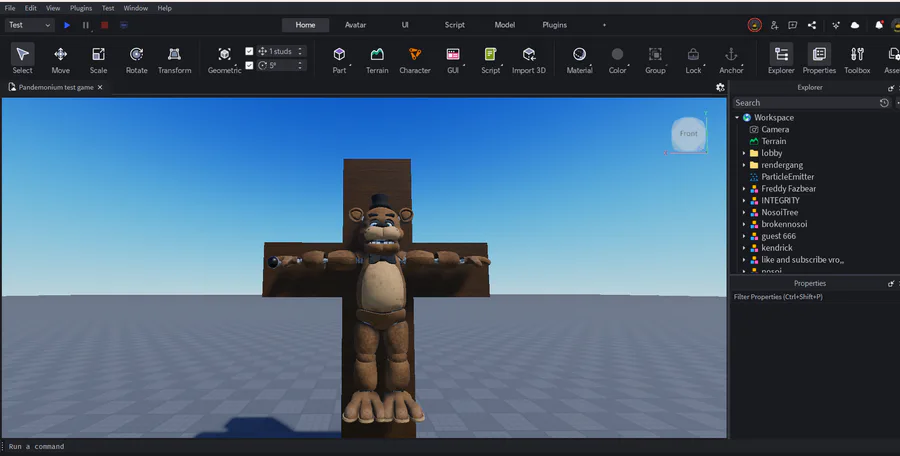
Task: Open the comments chat icon
Action: [x=793, y=25]
